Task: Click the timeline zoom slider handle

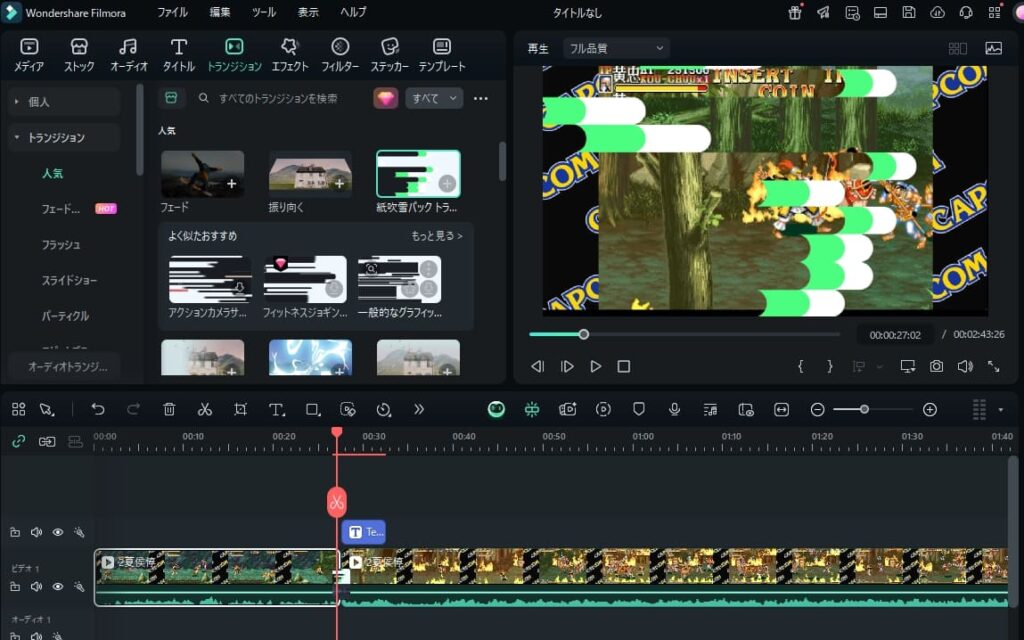Action: [x=864, y=409]
